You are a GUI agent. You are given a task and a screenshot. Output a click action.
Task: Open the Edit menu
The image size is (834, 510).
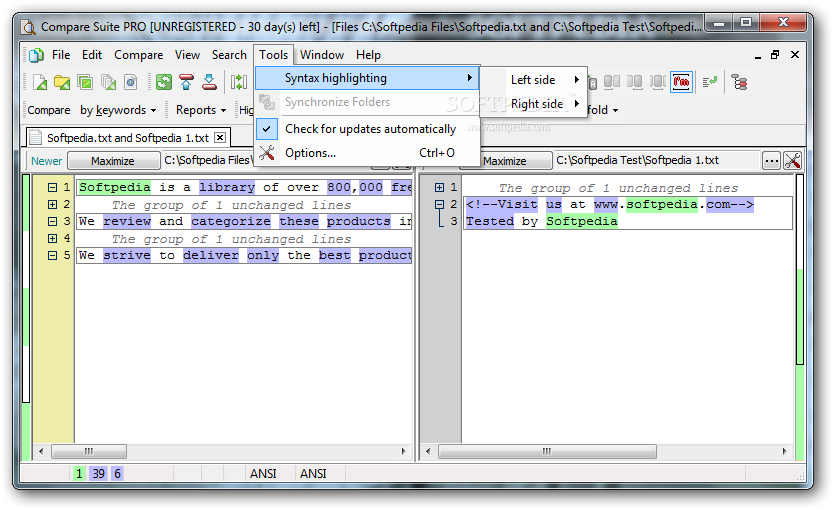pos(91,55)
